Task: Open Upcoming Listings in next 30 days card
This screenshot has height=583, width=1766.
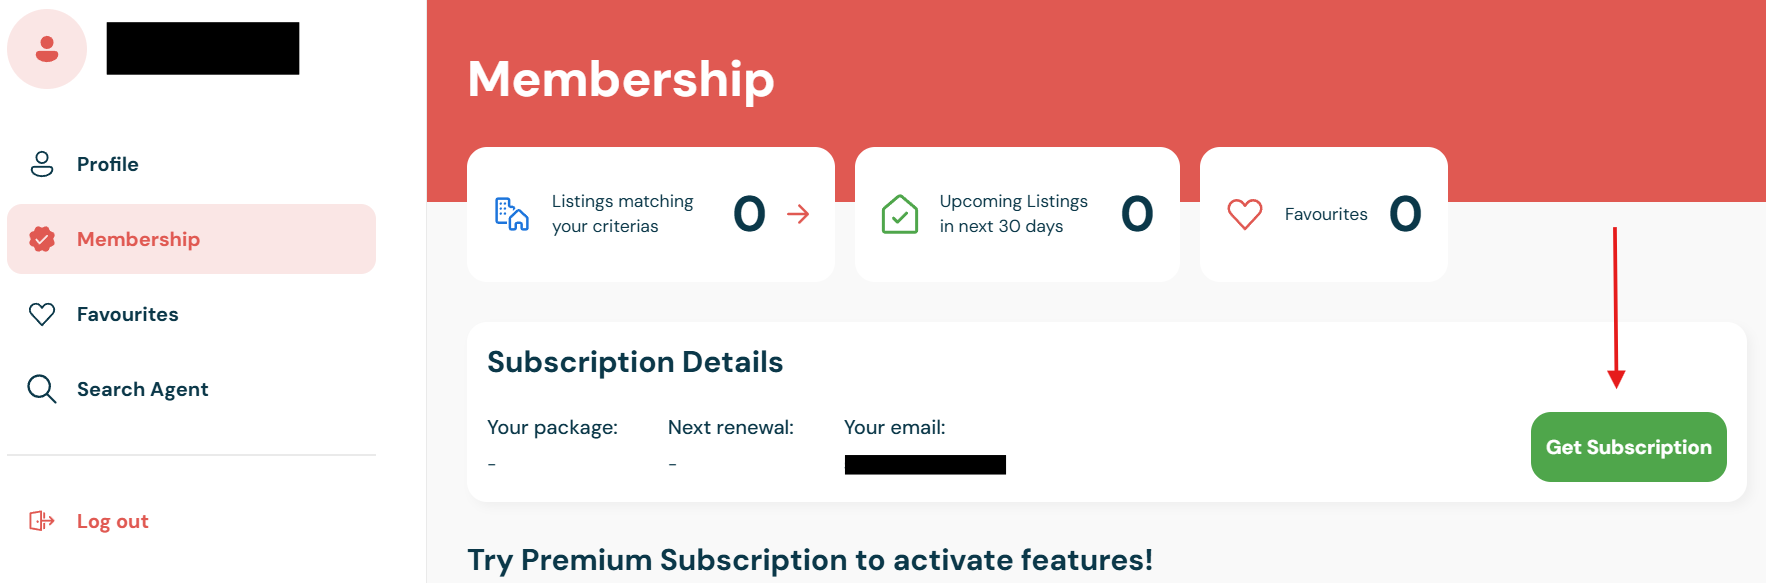Action: point(1017,214)
